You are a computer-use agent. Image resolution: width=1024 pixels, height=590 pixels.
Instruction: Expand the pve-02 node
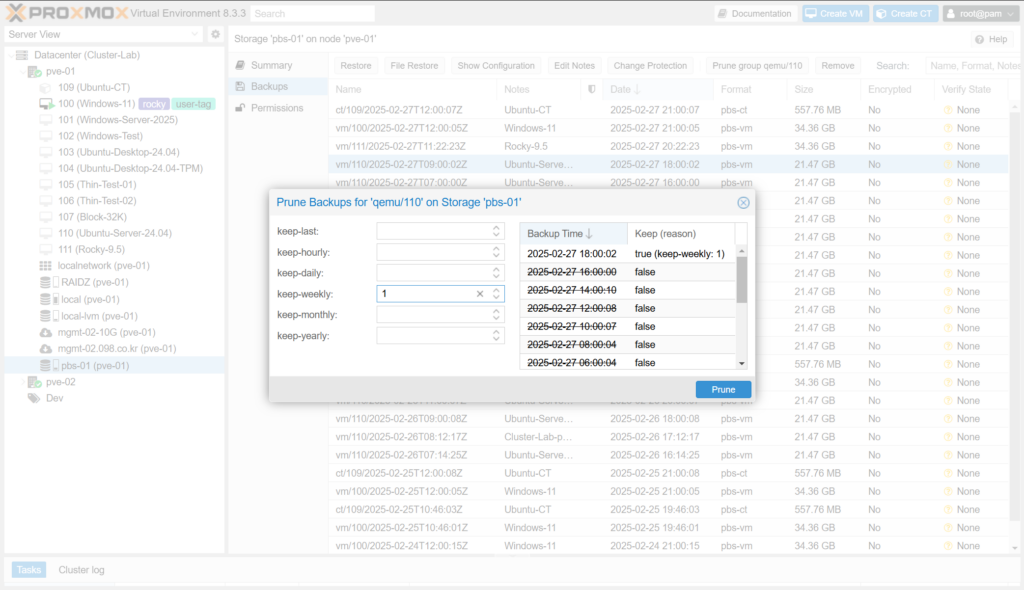click(21, 382)
